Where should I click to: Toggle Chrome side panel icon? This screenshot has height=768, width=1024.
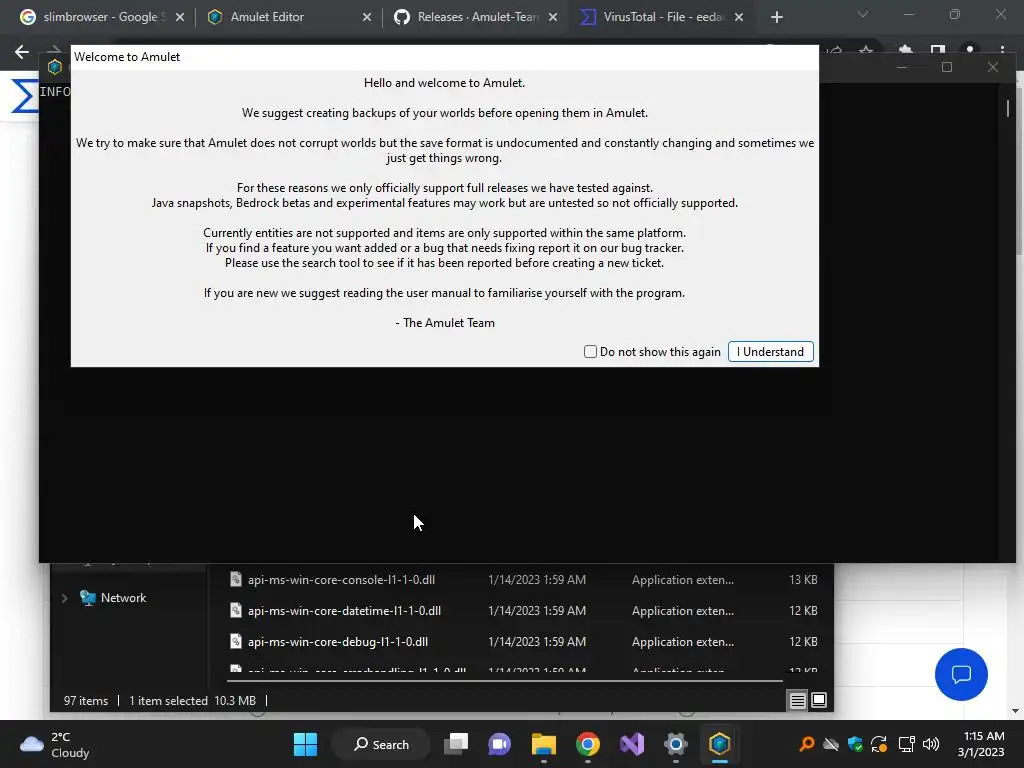pos(938,50)
